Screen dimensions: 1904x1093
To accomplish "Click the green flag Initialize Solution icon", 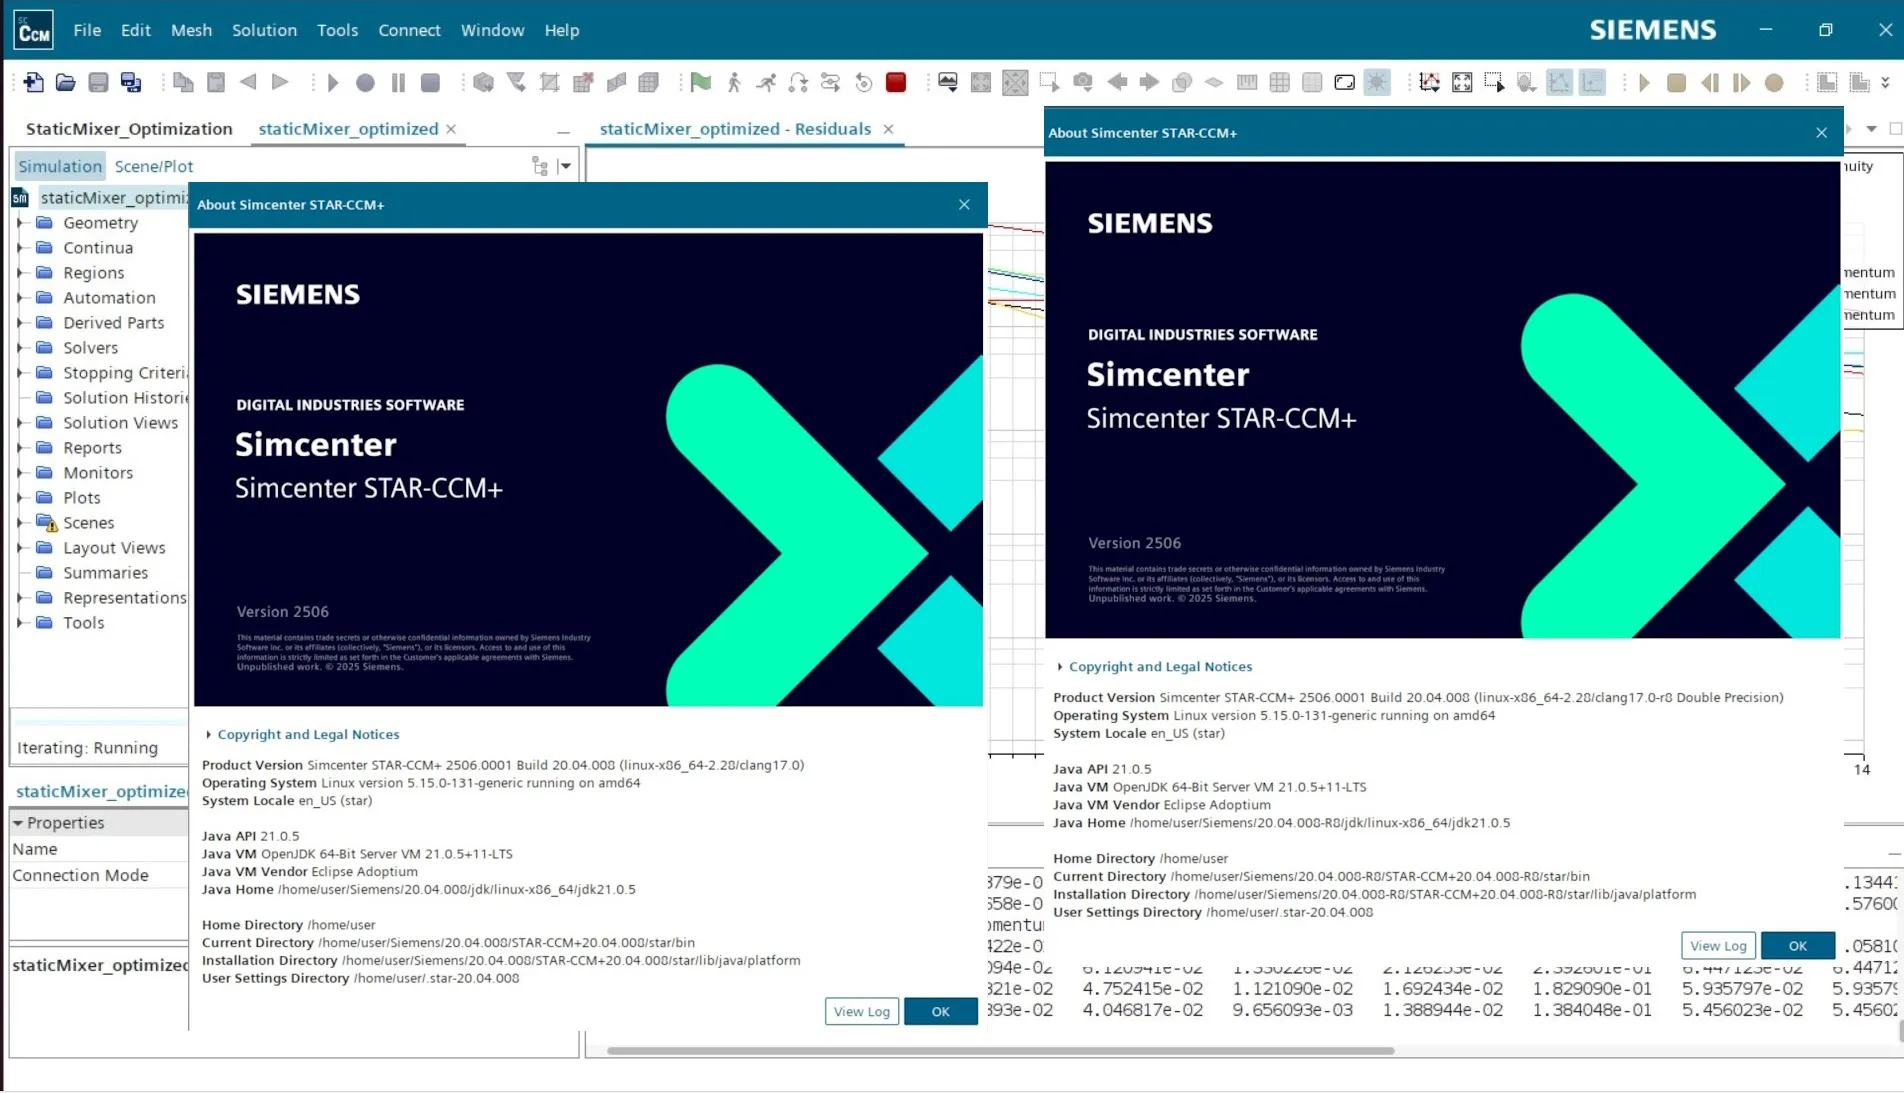I will click(701, 83).
